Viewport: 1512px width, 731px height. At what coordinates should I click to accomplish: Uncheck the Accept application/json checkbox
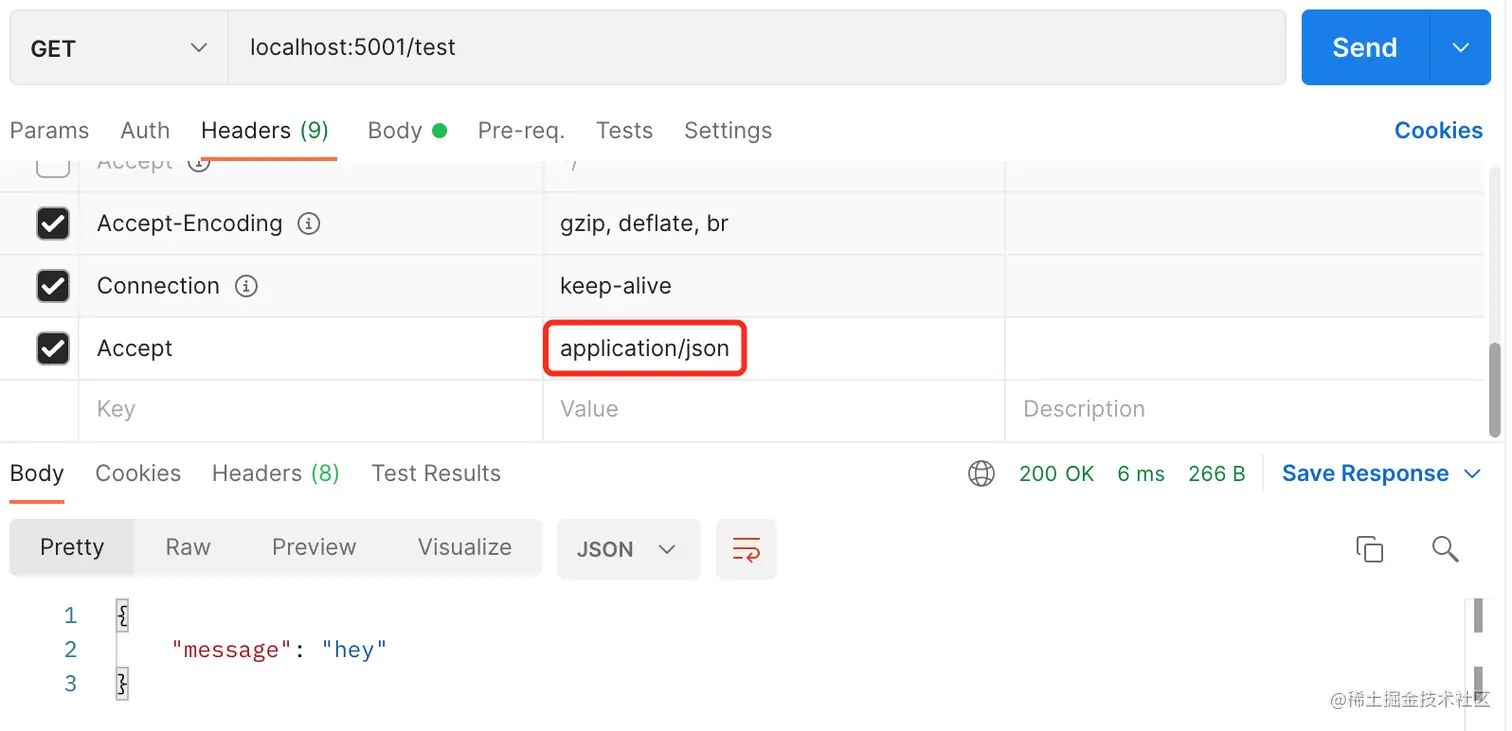[x=53, y=348]
